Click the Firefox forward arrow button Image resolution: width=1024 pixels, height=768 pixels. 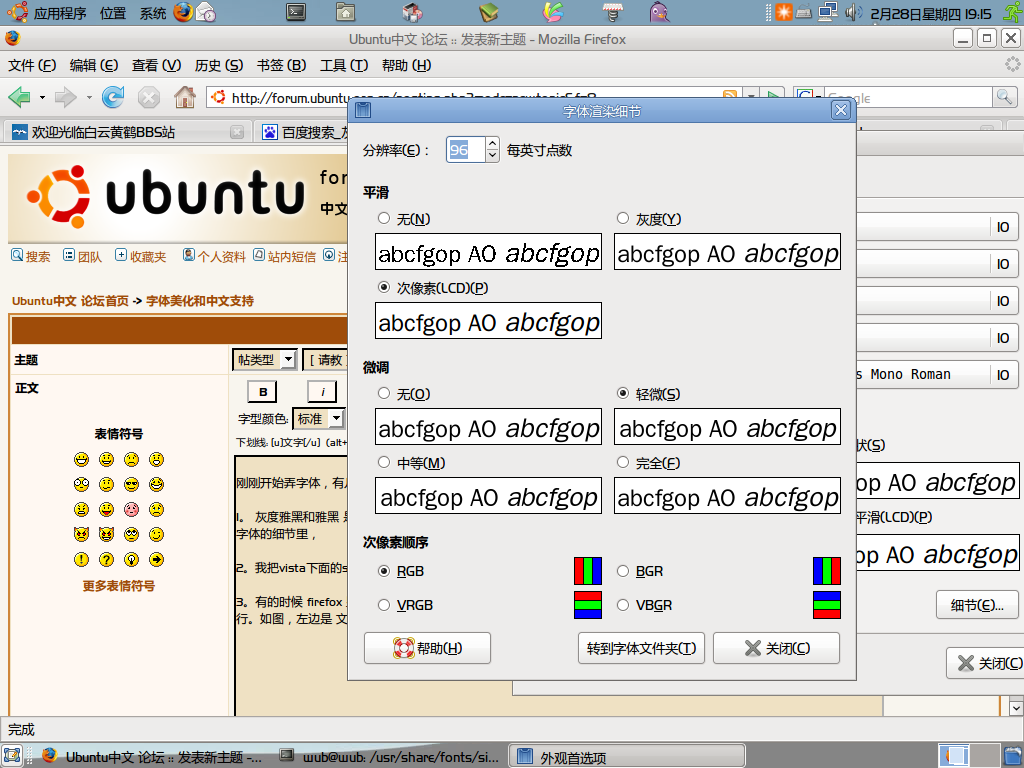[65, 98]
